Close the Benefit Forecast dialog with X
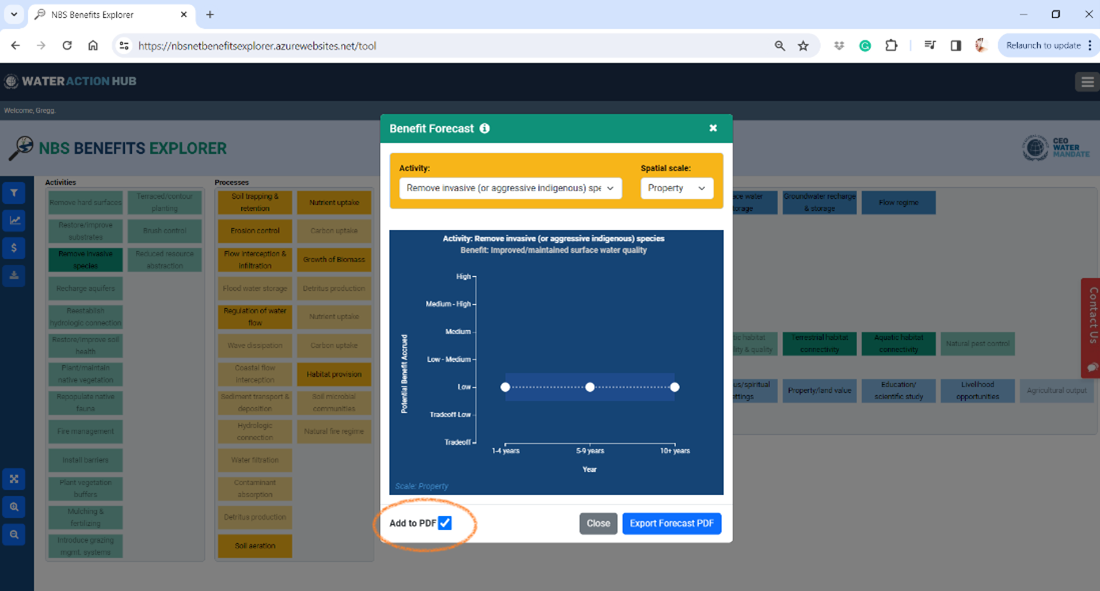1100x591 pixels. 713,129
